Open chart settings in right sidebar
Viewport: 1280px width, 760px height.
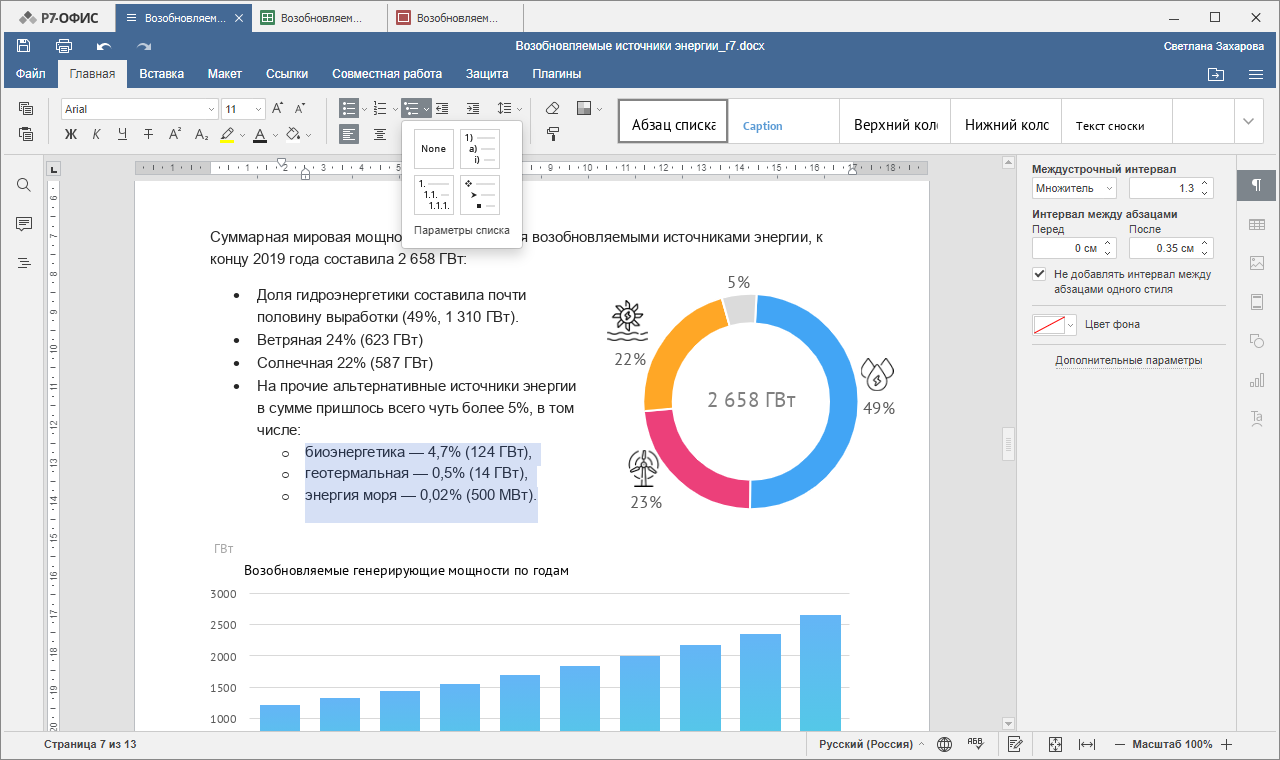tap(1257, 380)
